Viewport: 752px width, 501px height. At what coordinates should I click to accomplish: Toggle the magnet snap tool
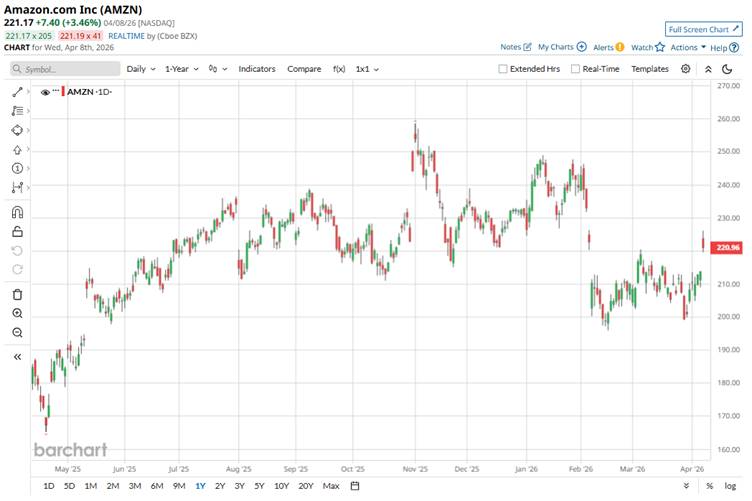[17, 212]
